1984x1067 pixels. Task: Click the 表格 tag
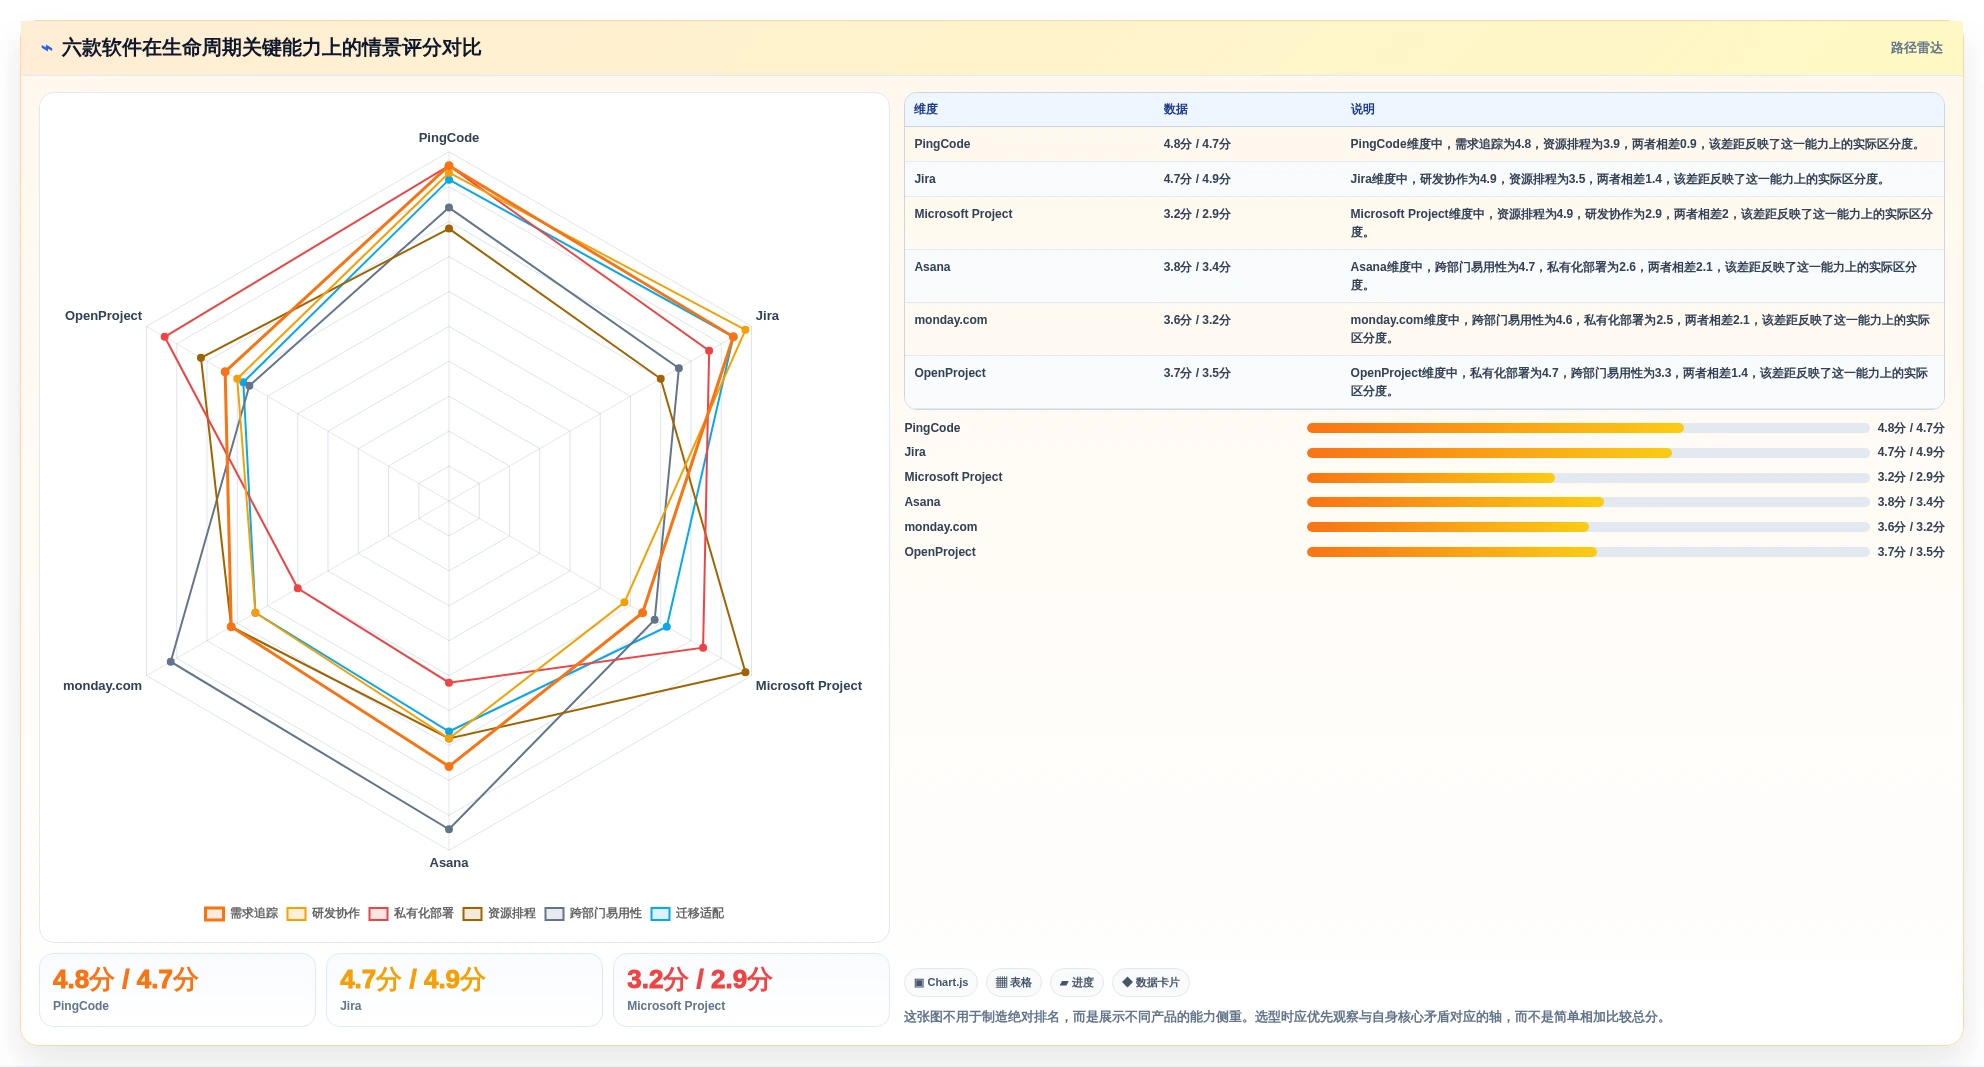(1014, 983)
